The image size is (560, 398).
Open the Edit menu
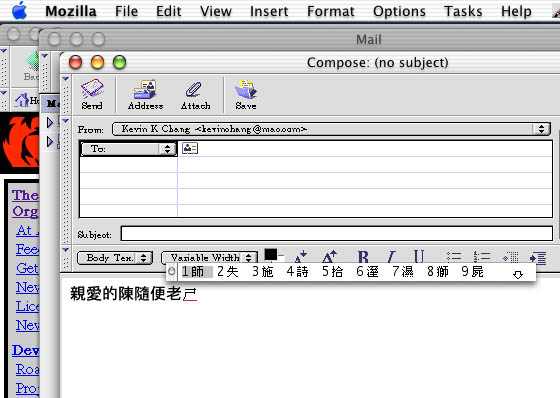[x=169, y=11]
